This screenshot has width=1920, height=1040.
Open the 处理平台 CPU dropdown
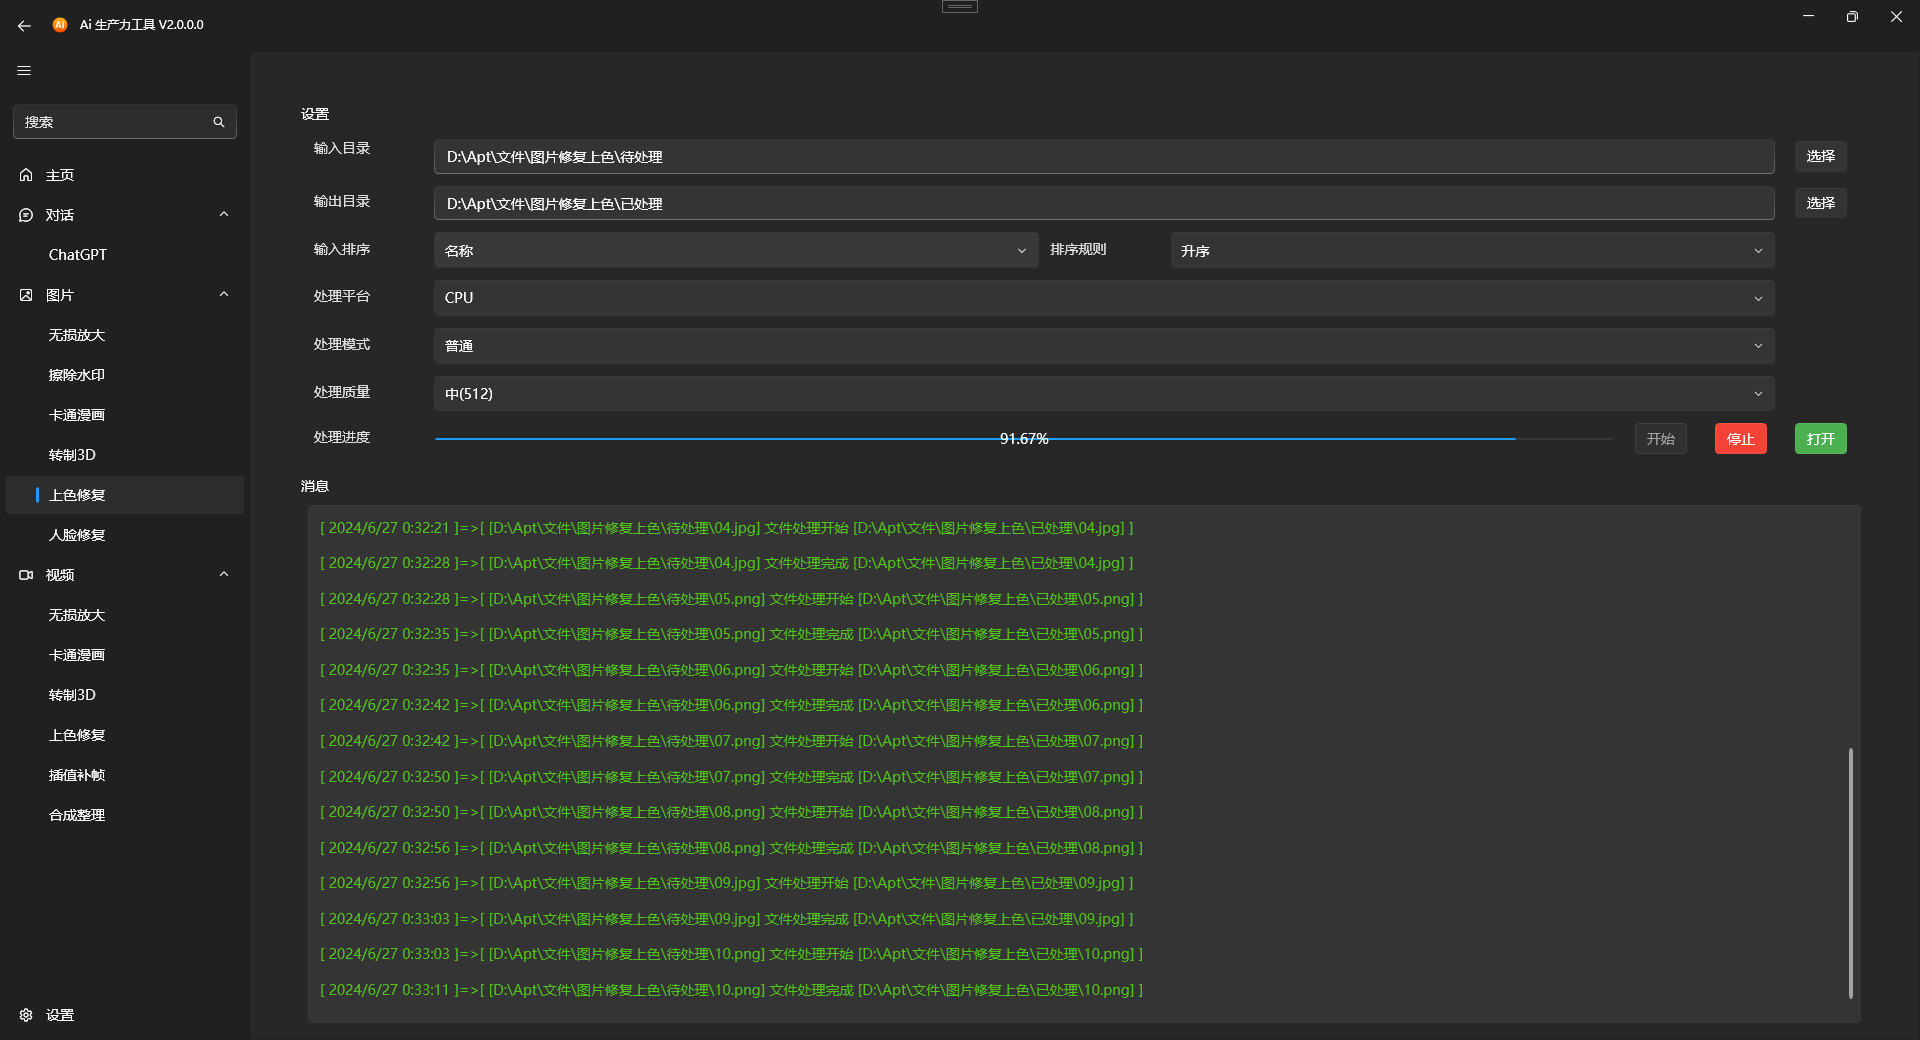click(x=1104, y=298)
